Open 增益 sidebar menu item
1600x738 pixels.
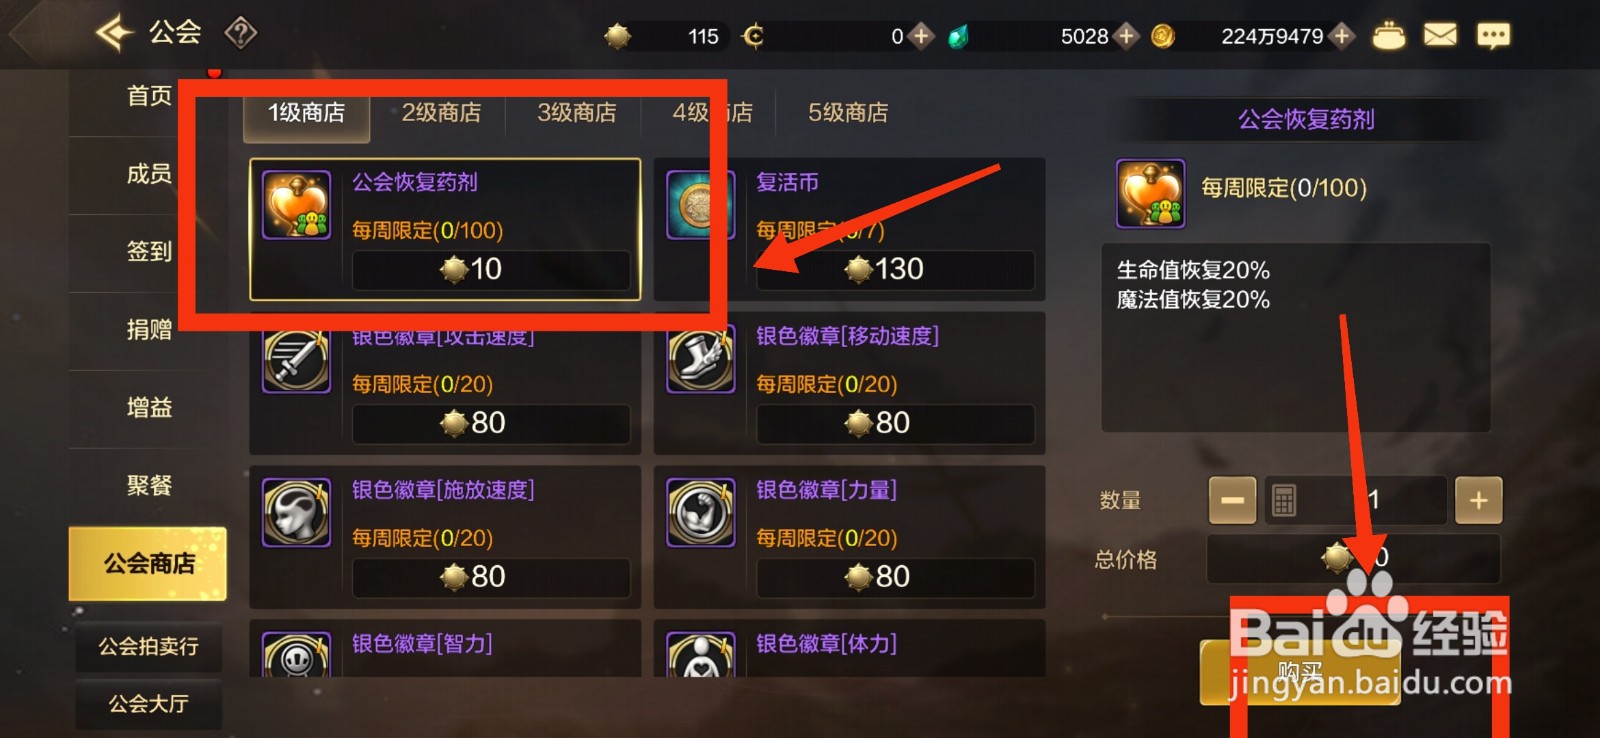149,407
